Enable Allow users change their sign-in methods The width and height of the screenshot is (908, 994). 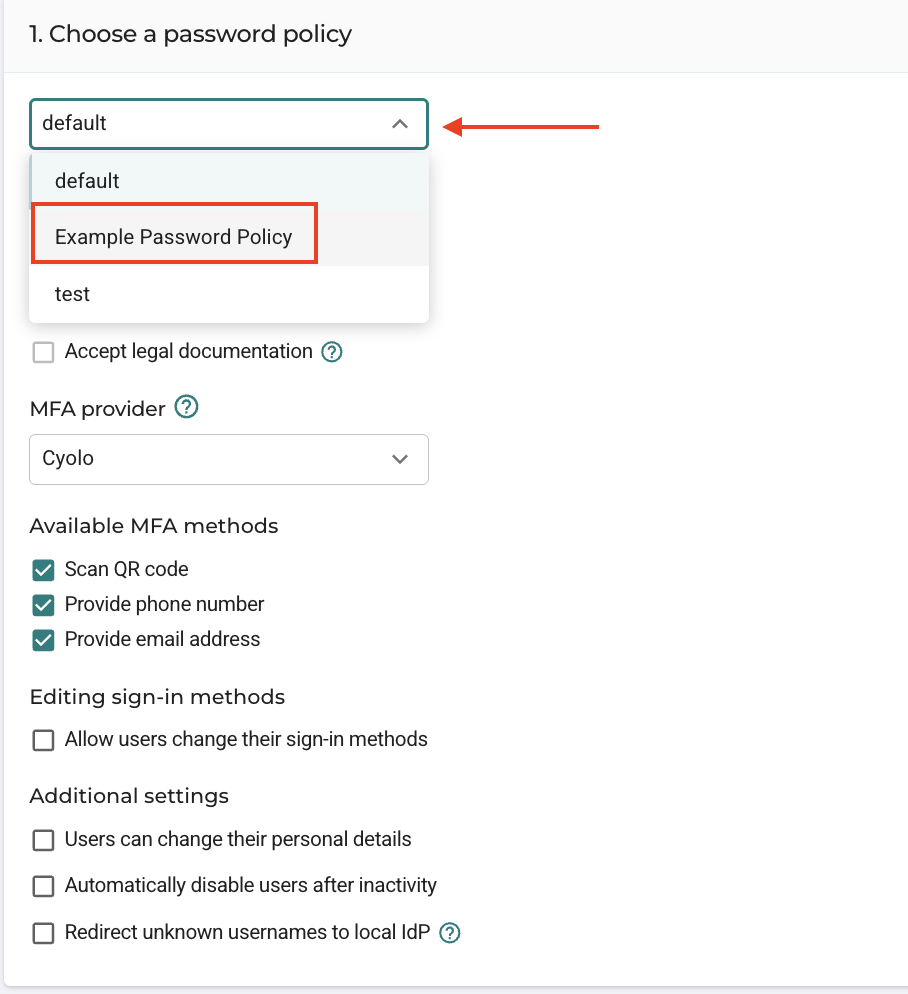(43, 740)
